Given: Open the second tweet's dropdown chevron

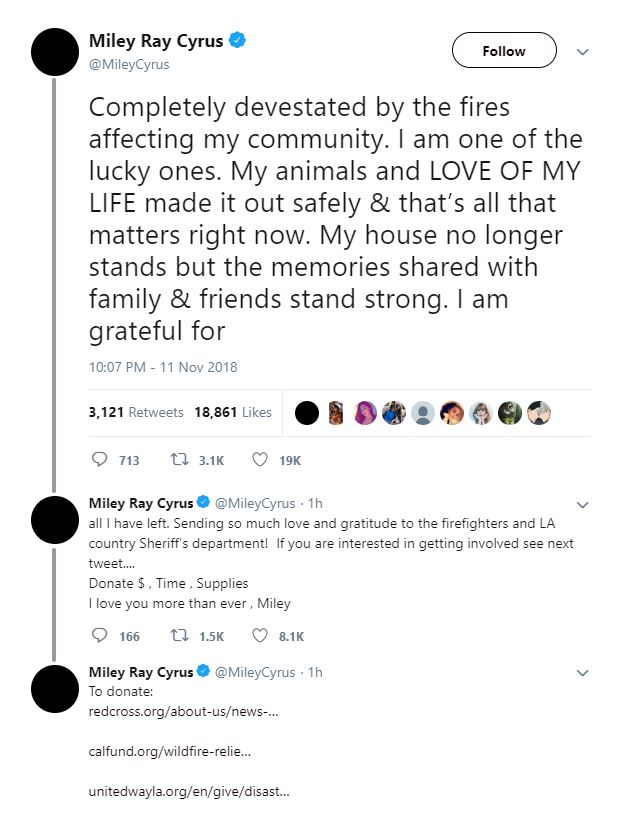Looking at the screenshot, I should click(x=583, y=503).
